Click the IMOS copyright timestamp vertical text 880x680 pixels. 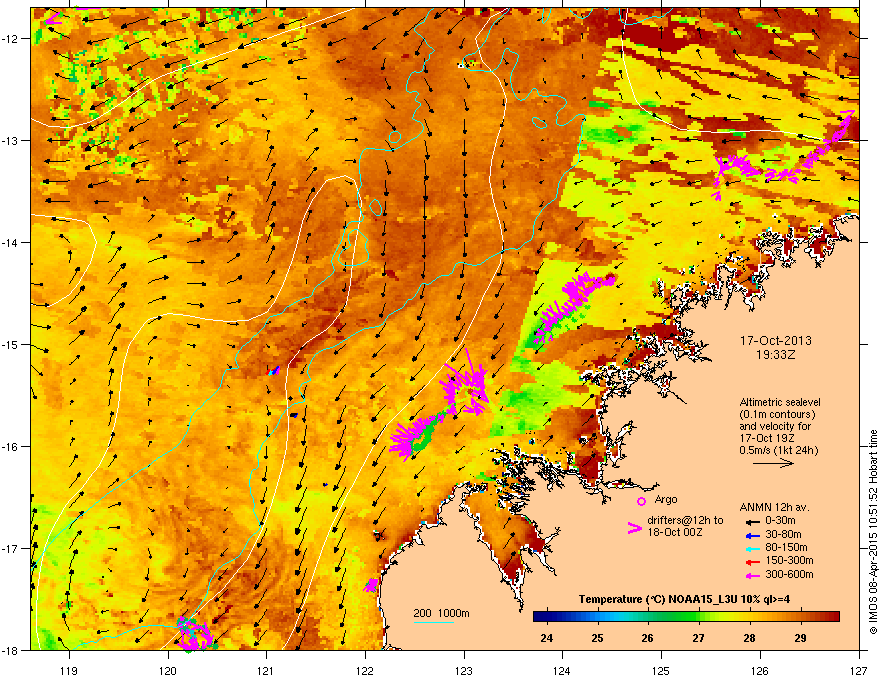[x=873, y=532]
